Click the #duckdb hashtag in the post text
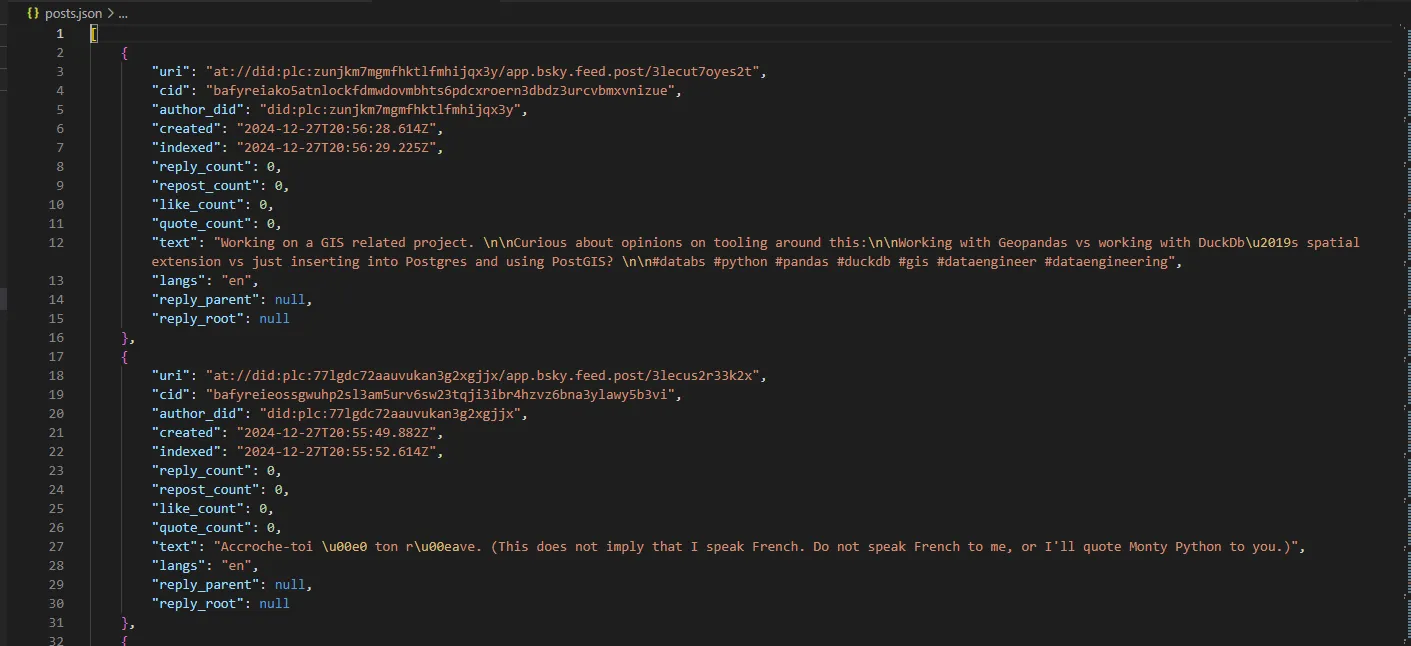This screenshot has height=646, width=1411. tap(865, 261)
